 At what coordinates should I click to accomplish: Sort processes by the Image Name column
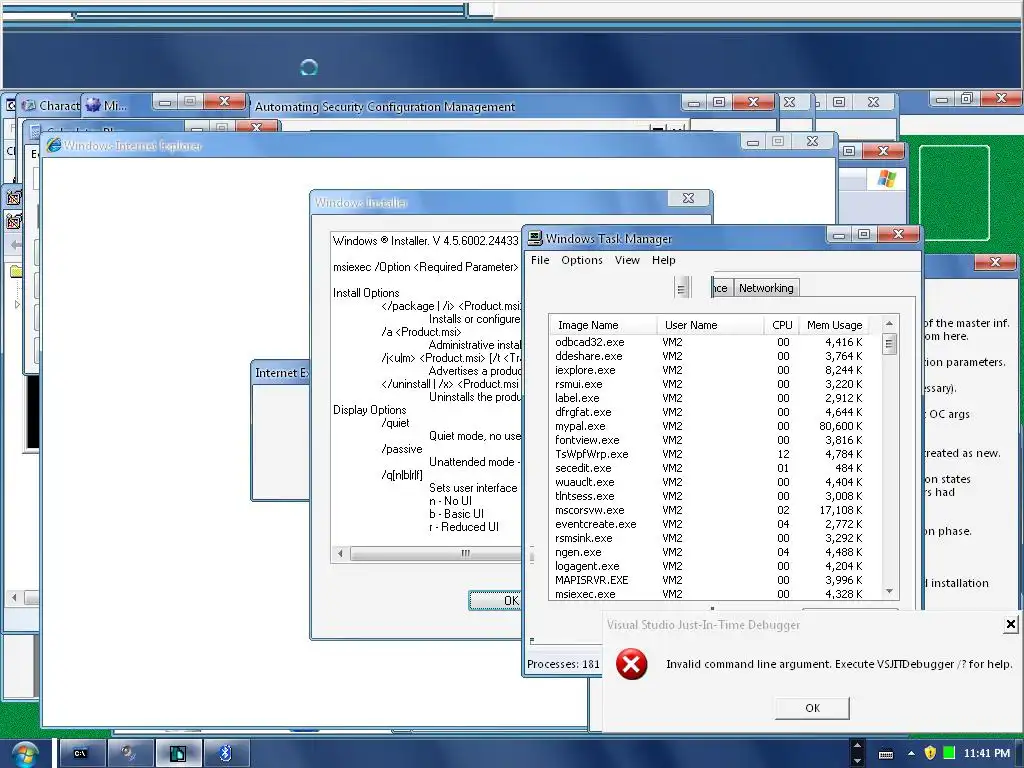603,325
